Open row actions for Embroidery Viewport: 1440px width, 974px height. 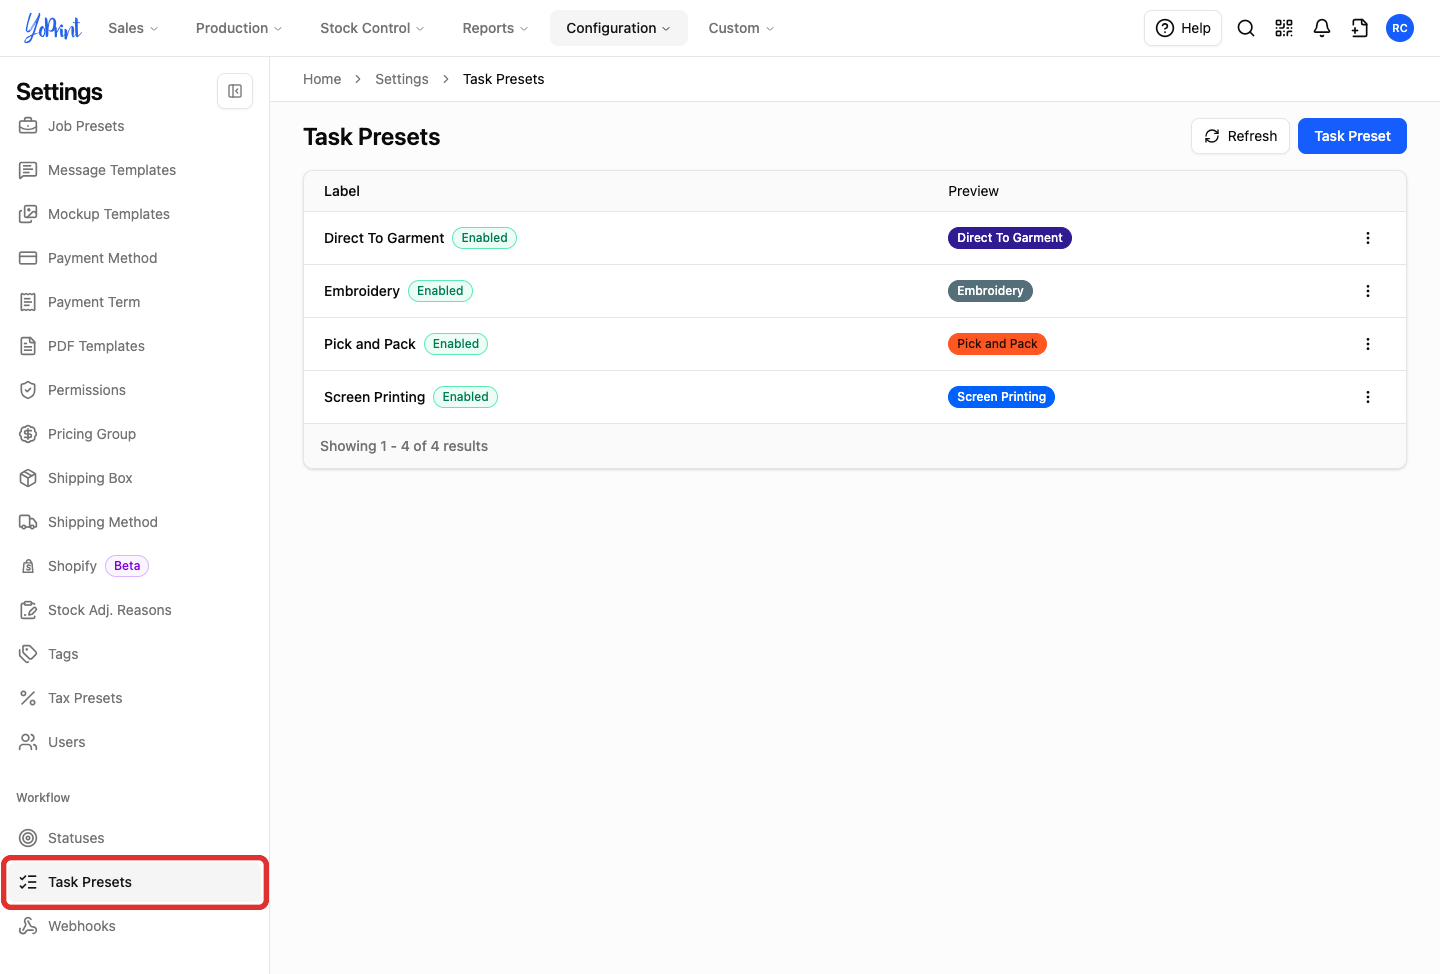[1368, 291]
